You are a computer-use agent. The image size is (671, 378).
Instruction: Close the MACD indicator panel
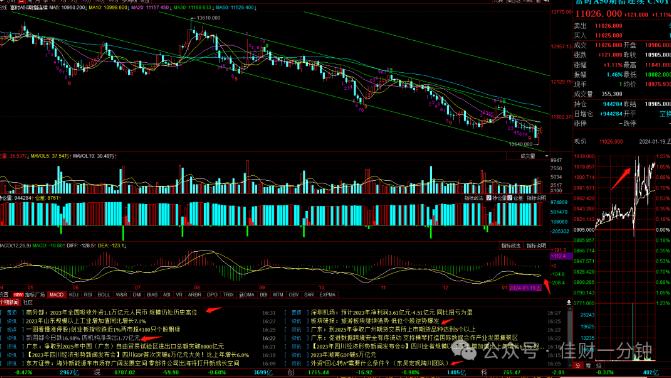tap(536, 246)
